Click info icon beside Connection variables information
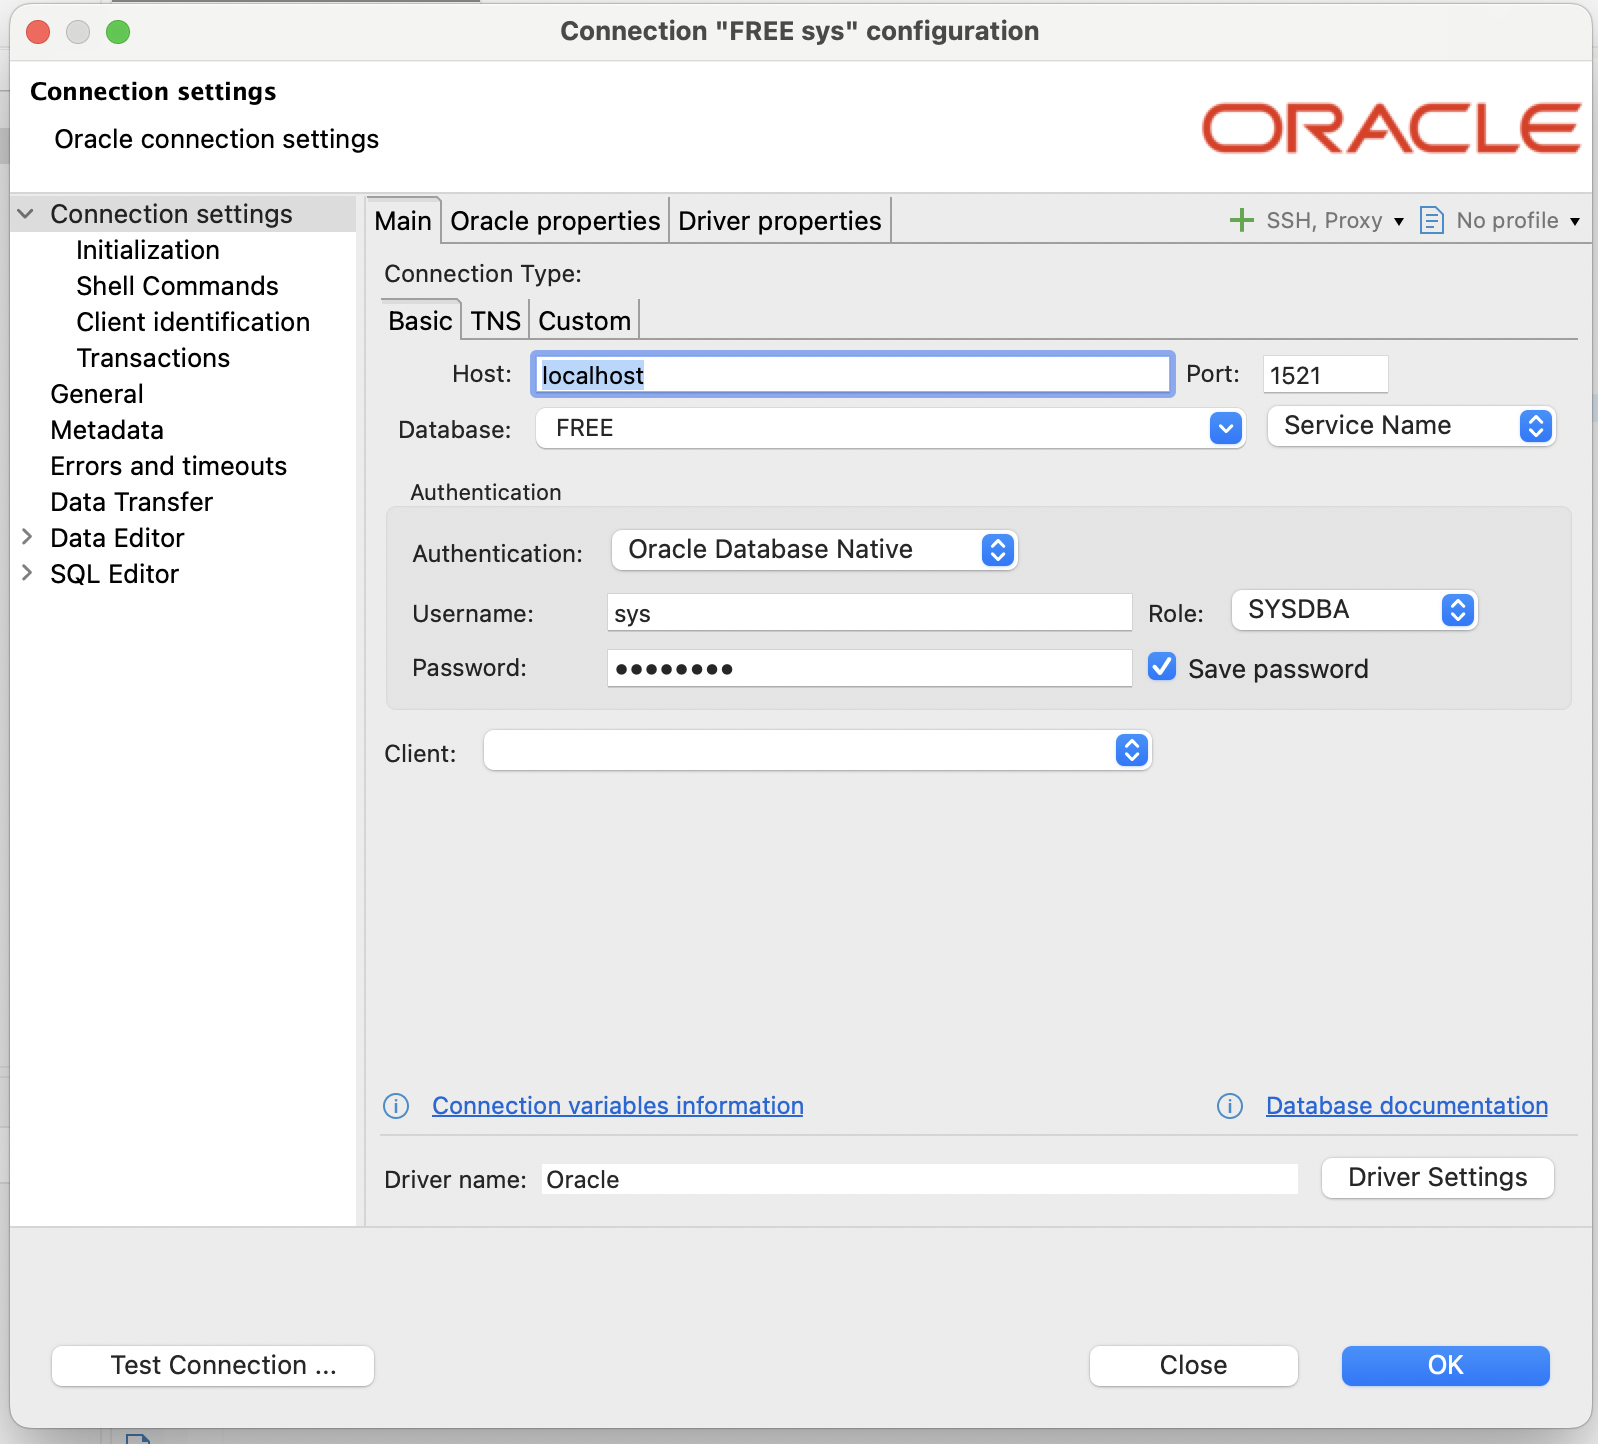Screen dimensions: 1598x1444 (x=396, y=1106)
